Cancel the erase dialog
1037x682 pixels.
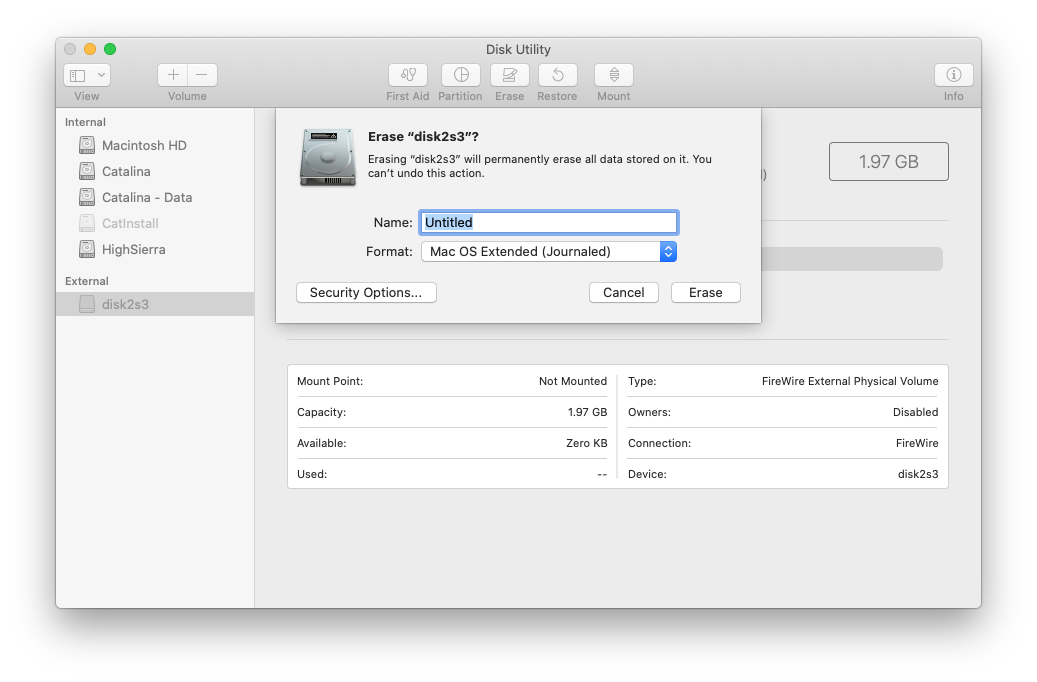624,292
